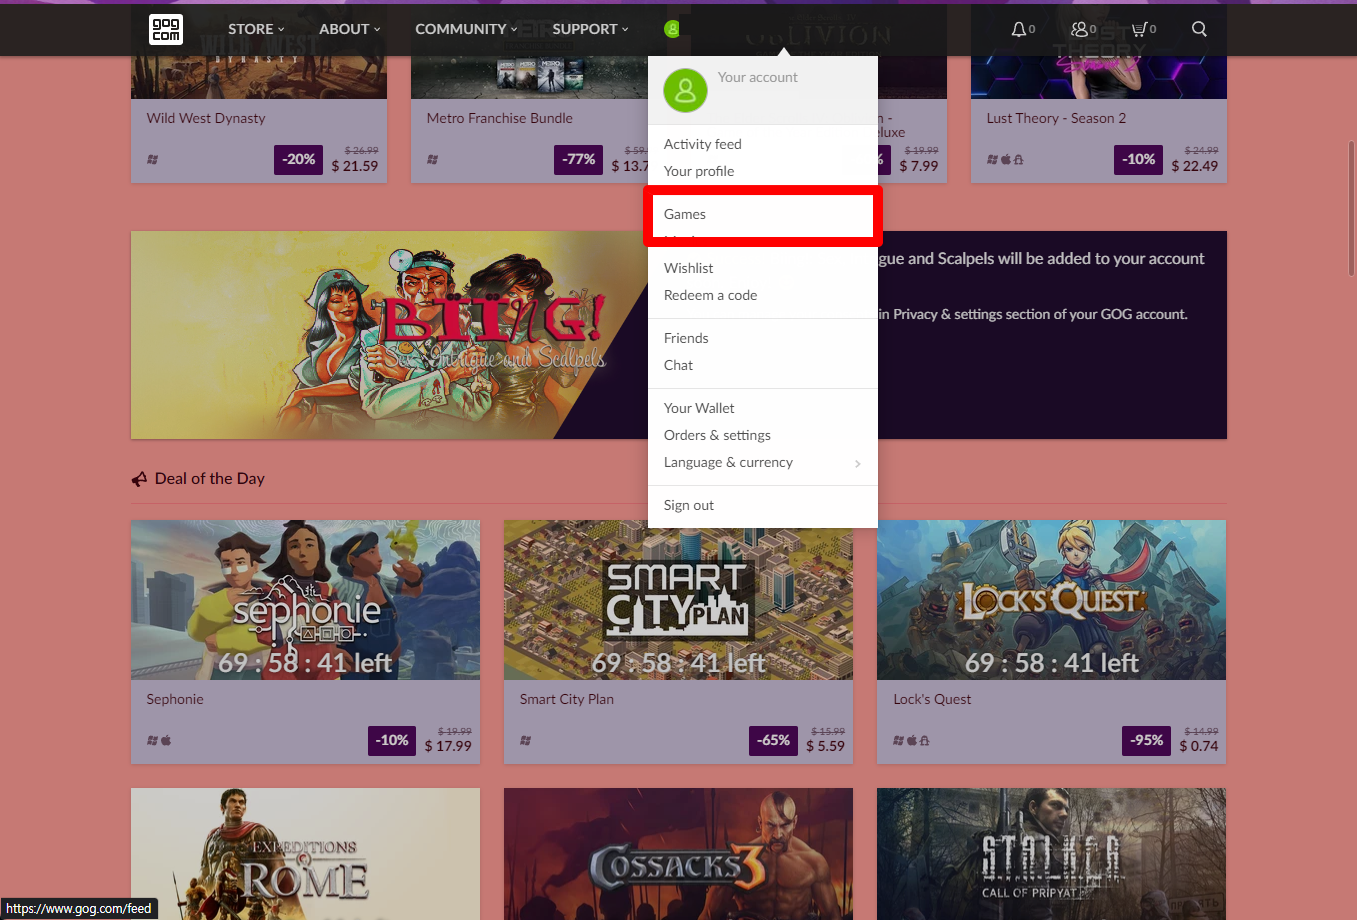Open Smart City Plan deal thumbnail
1357x920 pixels.
678,600
